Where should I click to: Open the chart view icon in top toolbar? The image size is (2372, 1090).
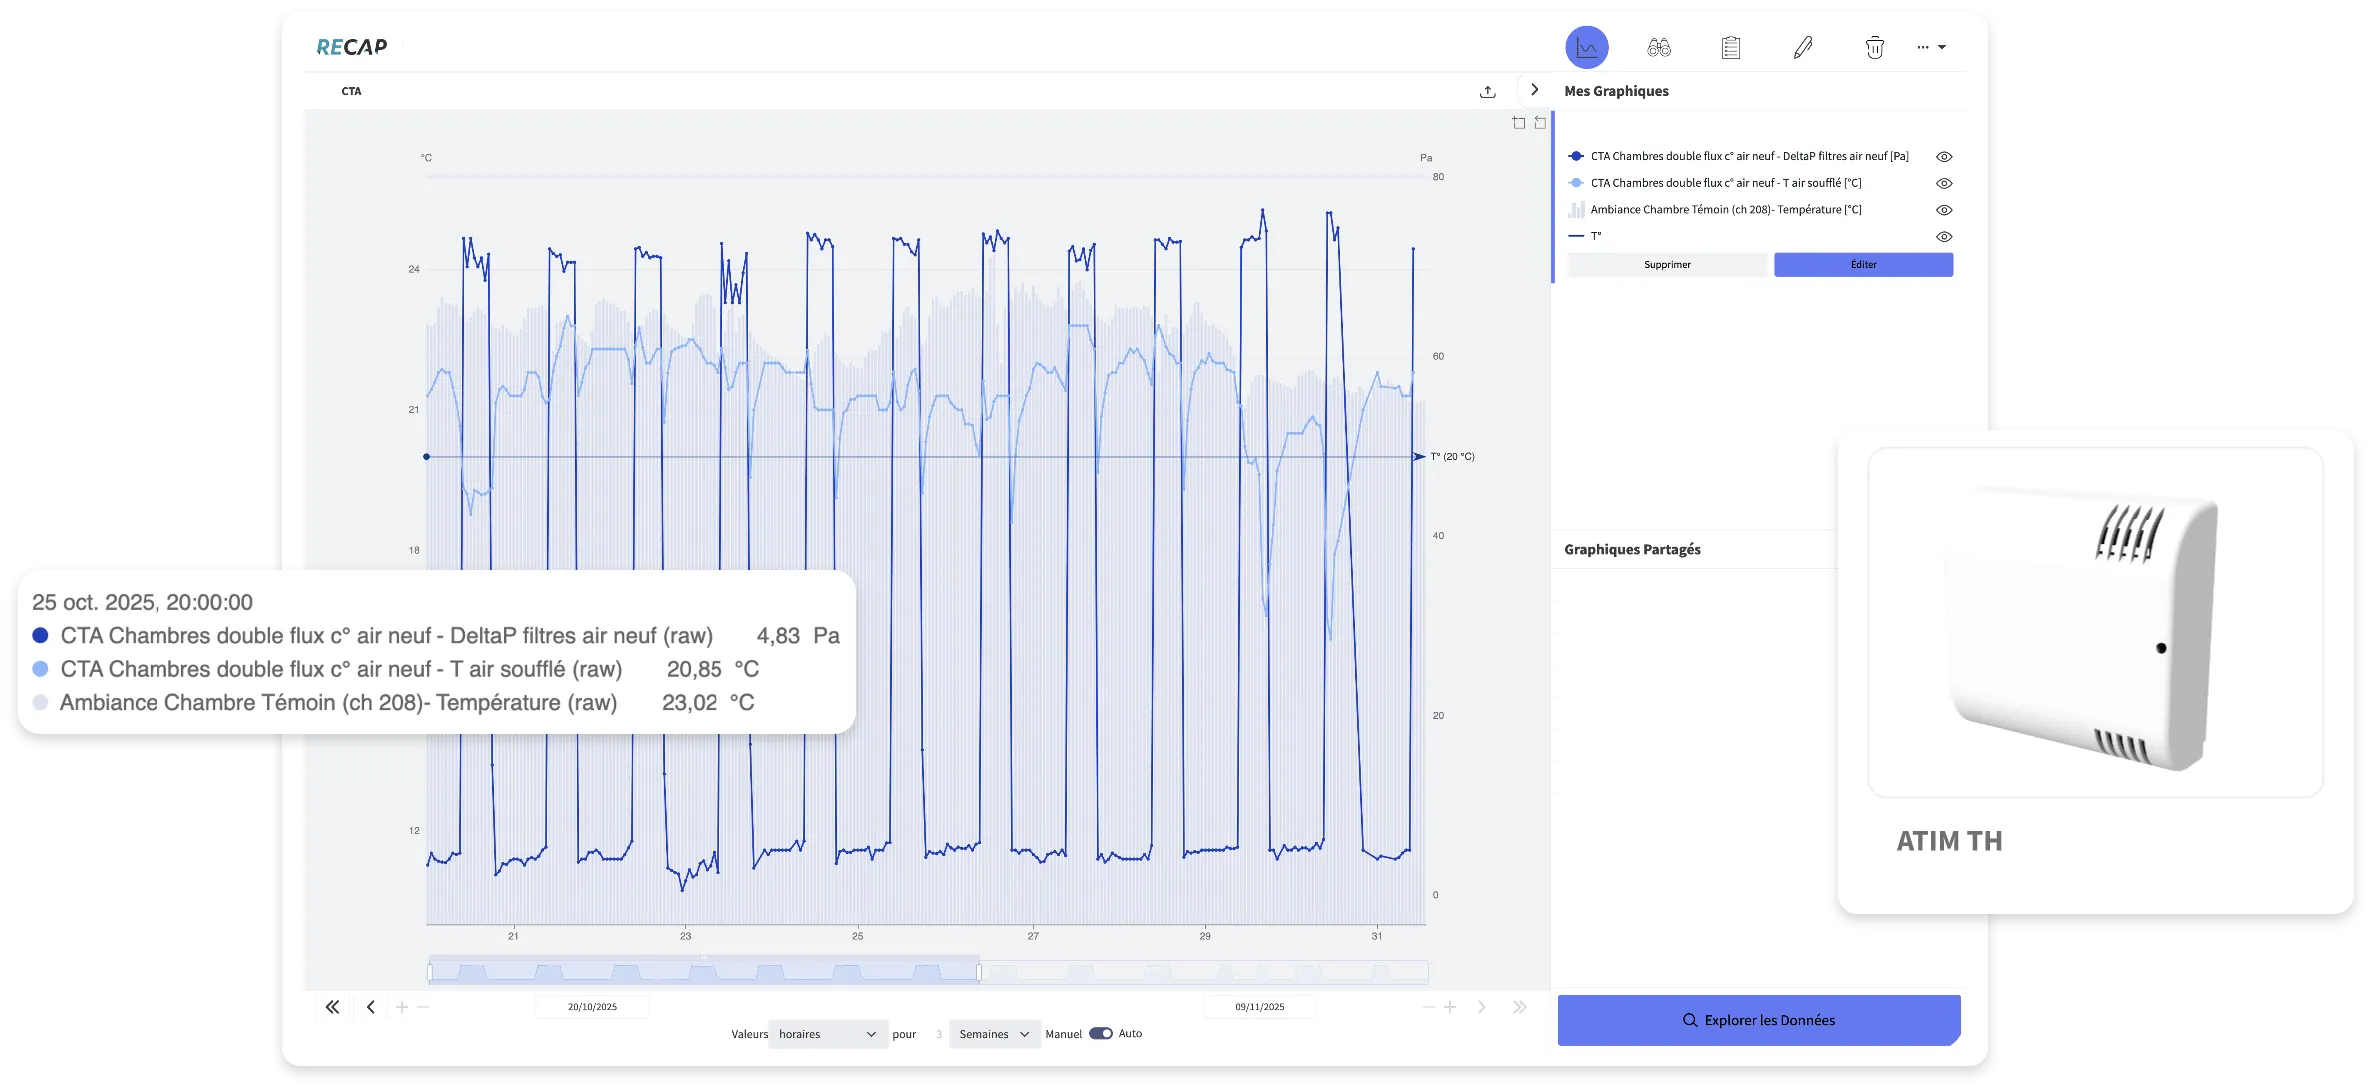click(x=1586, y=47)
